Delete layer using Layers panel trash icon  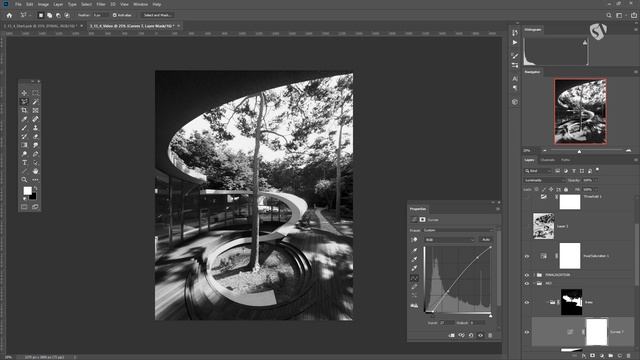click(x=629, y=356)
